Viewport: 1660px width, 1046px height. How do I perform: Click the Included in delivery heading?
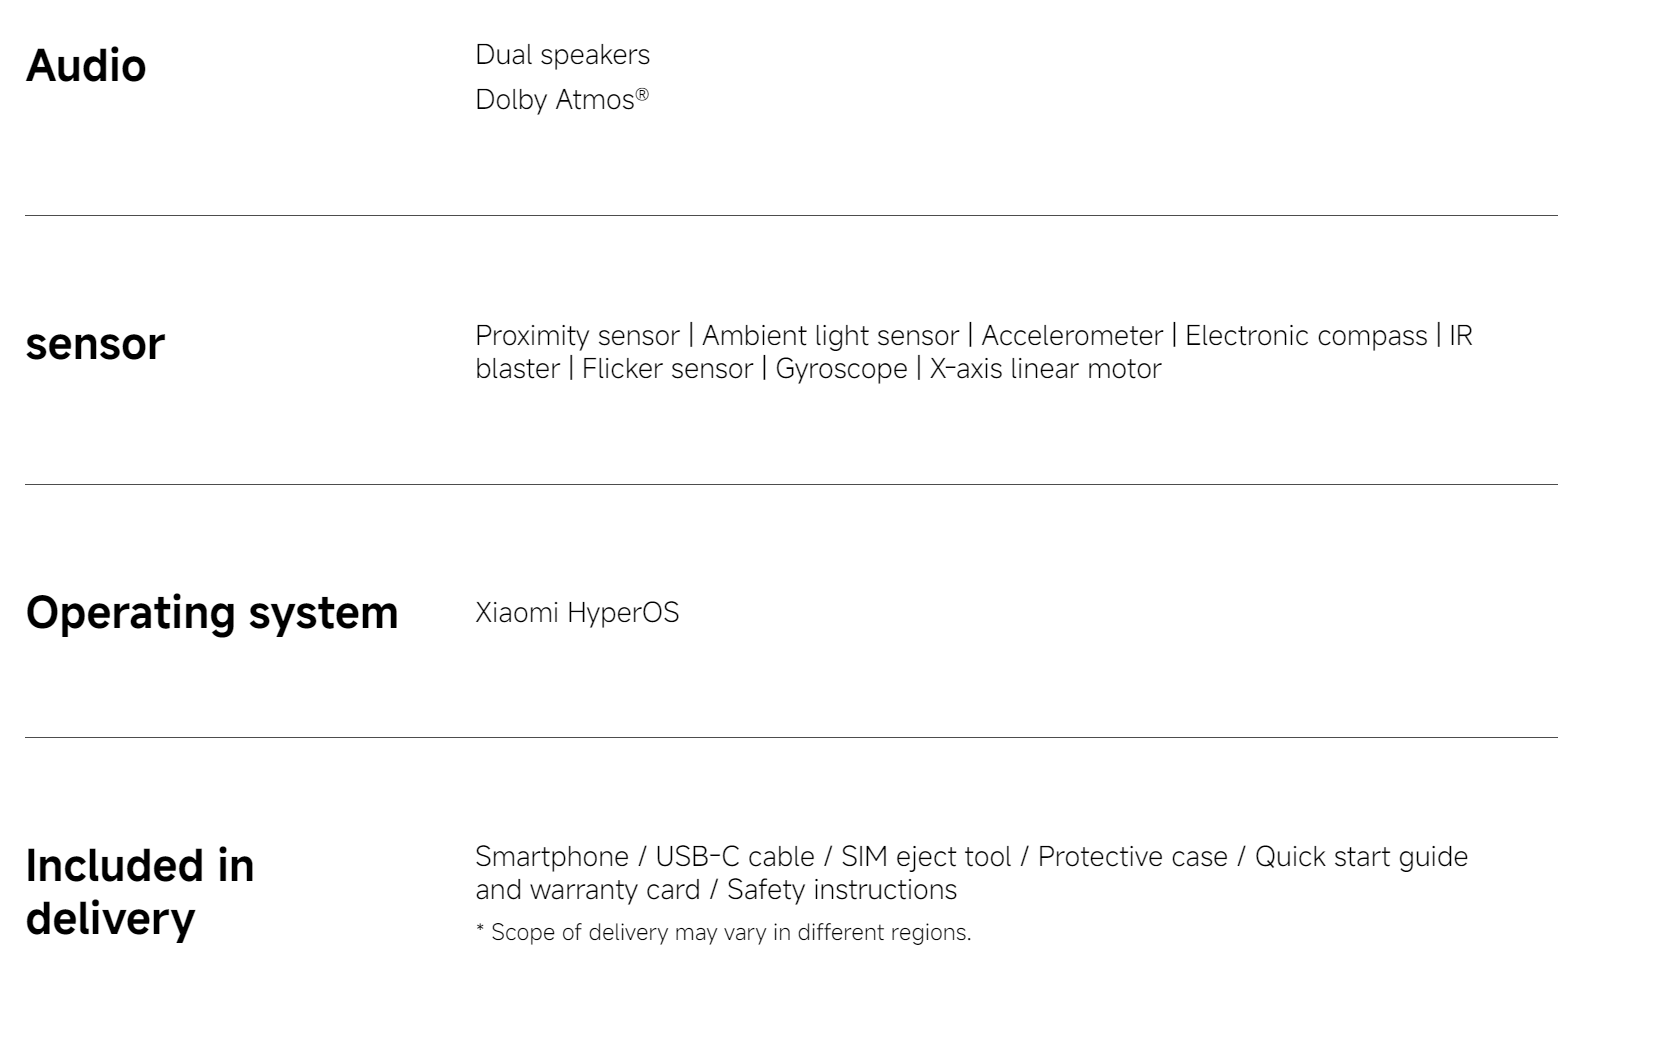[x=140, y=892]
